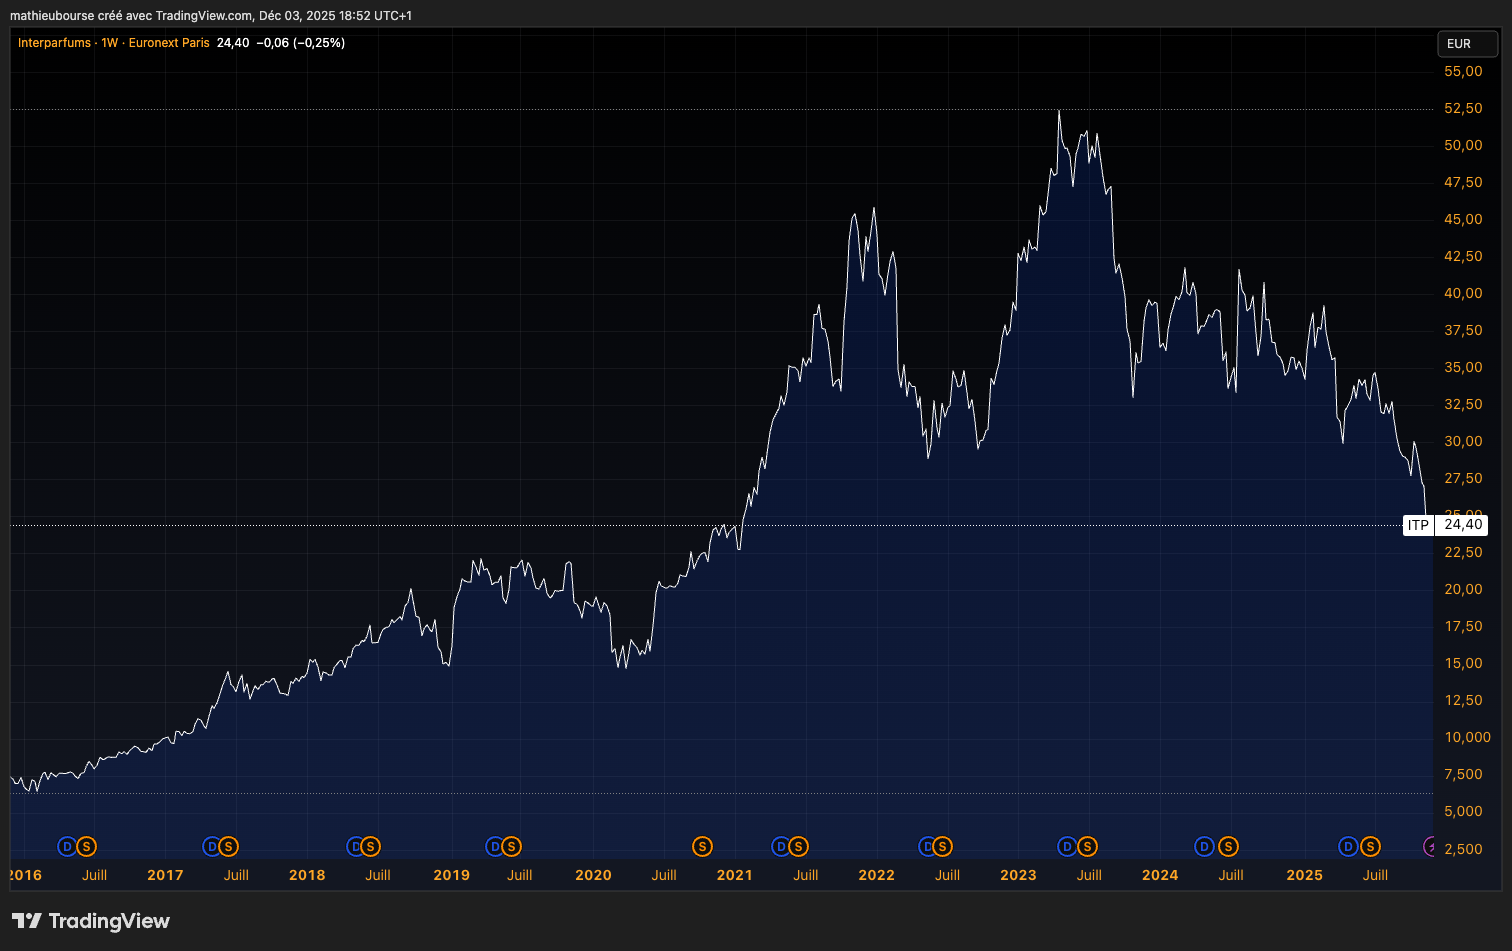This screenshot has height=951, width=1512.
Task: Select the 2023 dividend D marker
Action: 1067,847
